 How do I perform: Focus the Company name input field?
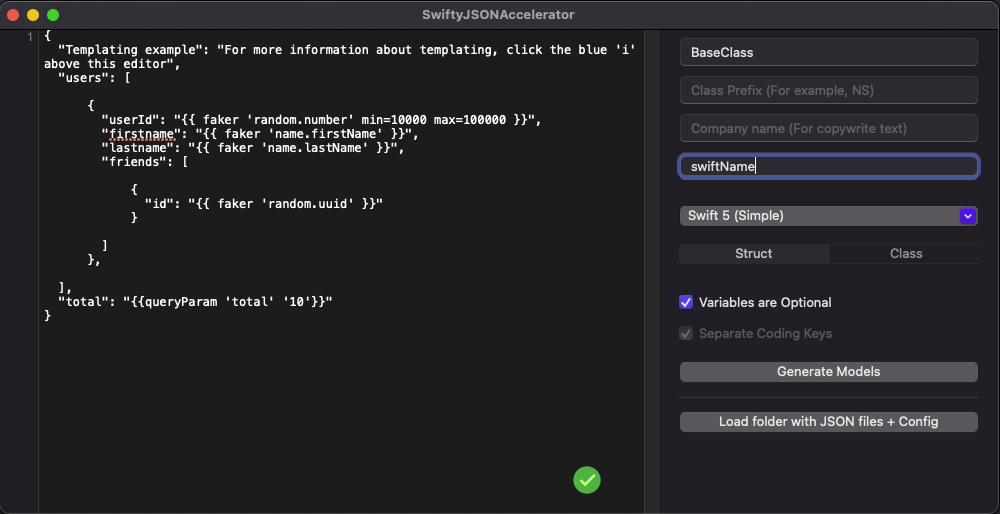click(x=828, y=128)
